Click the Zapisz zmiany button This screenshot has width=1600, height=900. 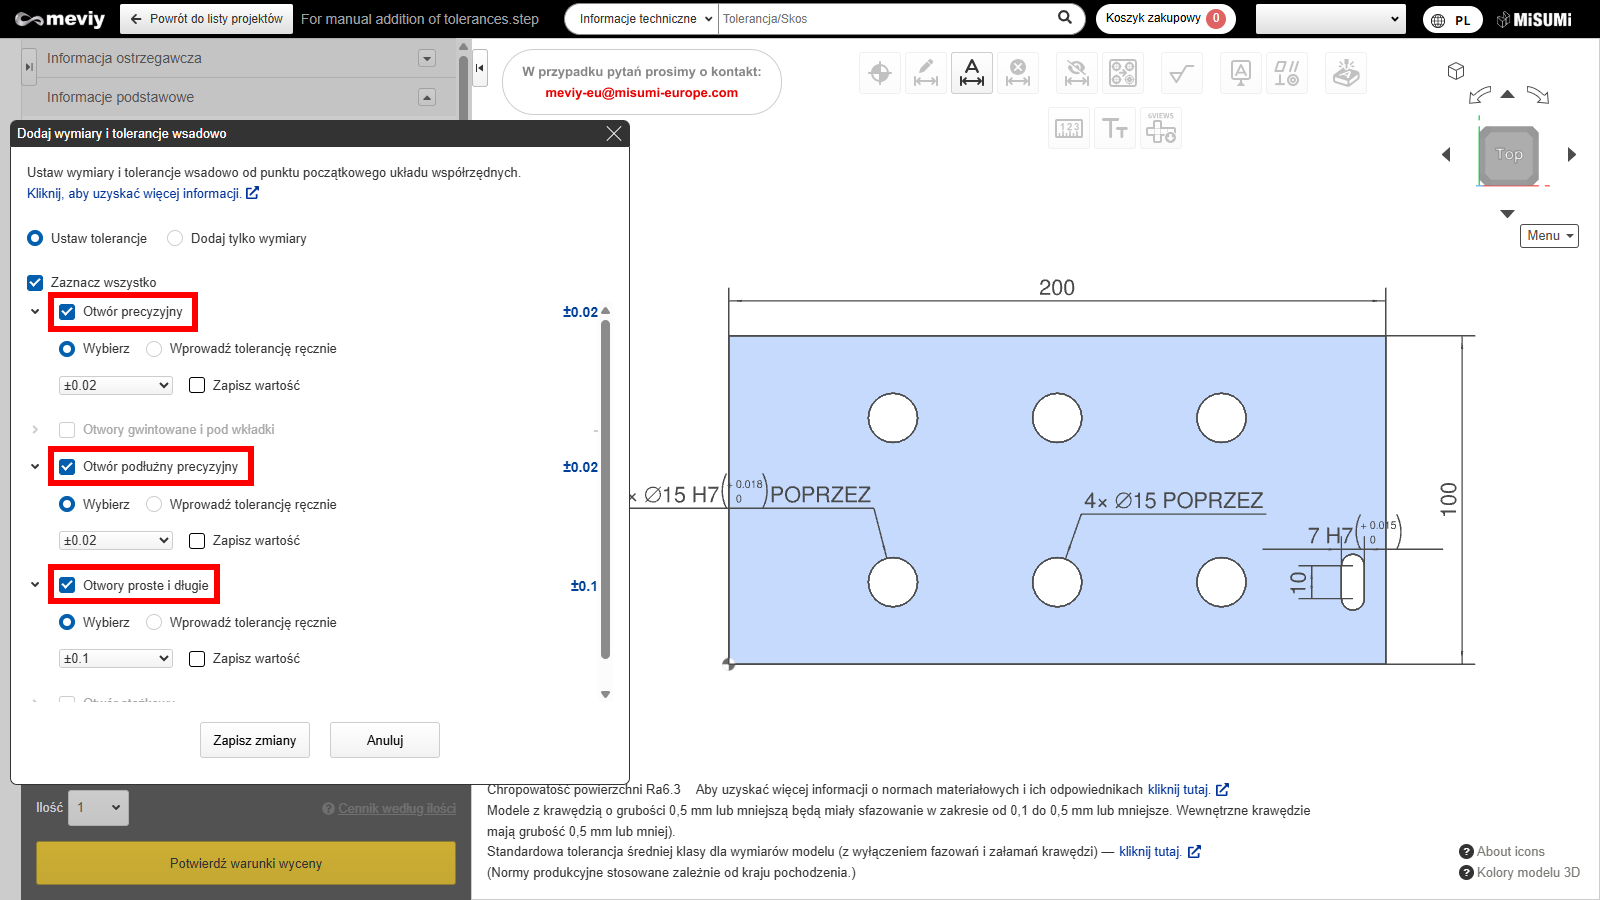255,740
